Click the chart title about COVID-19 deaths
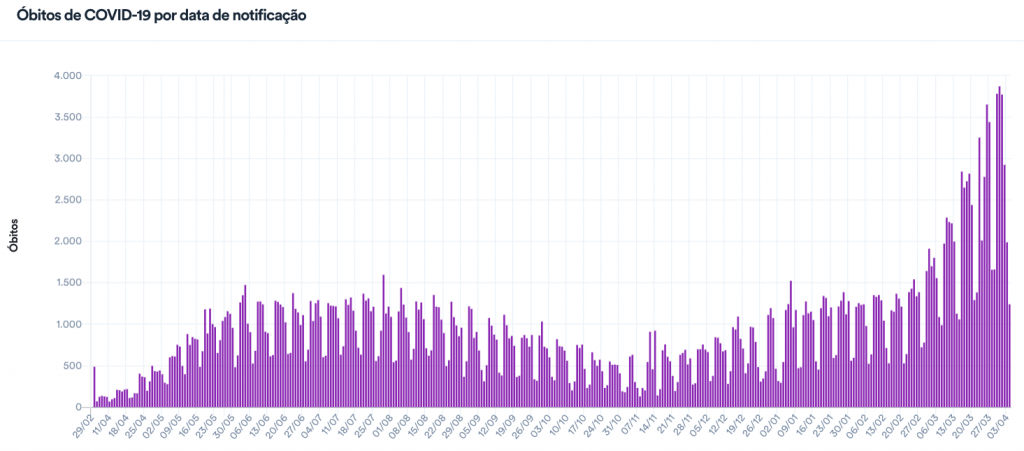Screen dimensions: 1024x451 pyautogui.click(x=162, y=17)
